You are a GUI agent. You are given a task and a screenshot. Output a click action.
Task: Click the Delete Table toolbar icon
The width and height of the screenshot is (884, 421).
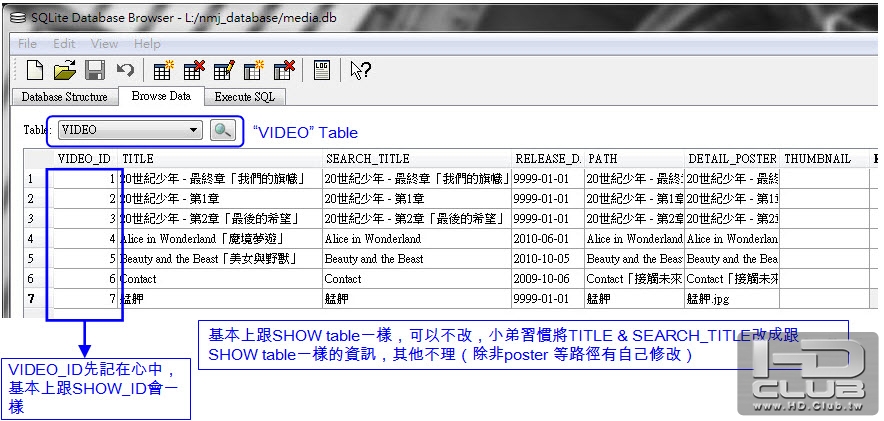194,70
